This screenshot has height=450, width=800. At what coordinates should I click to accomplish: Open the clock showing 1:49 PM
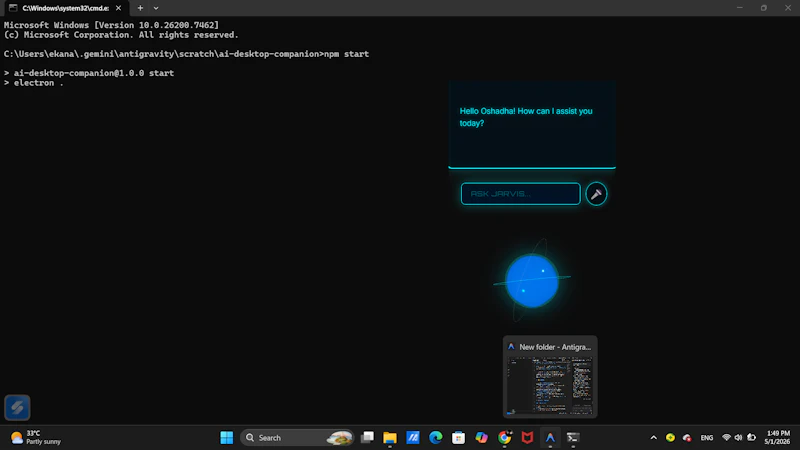777,437
